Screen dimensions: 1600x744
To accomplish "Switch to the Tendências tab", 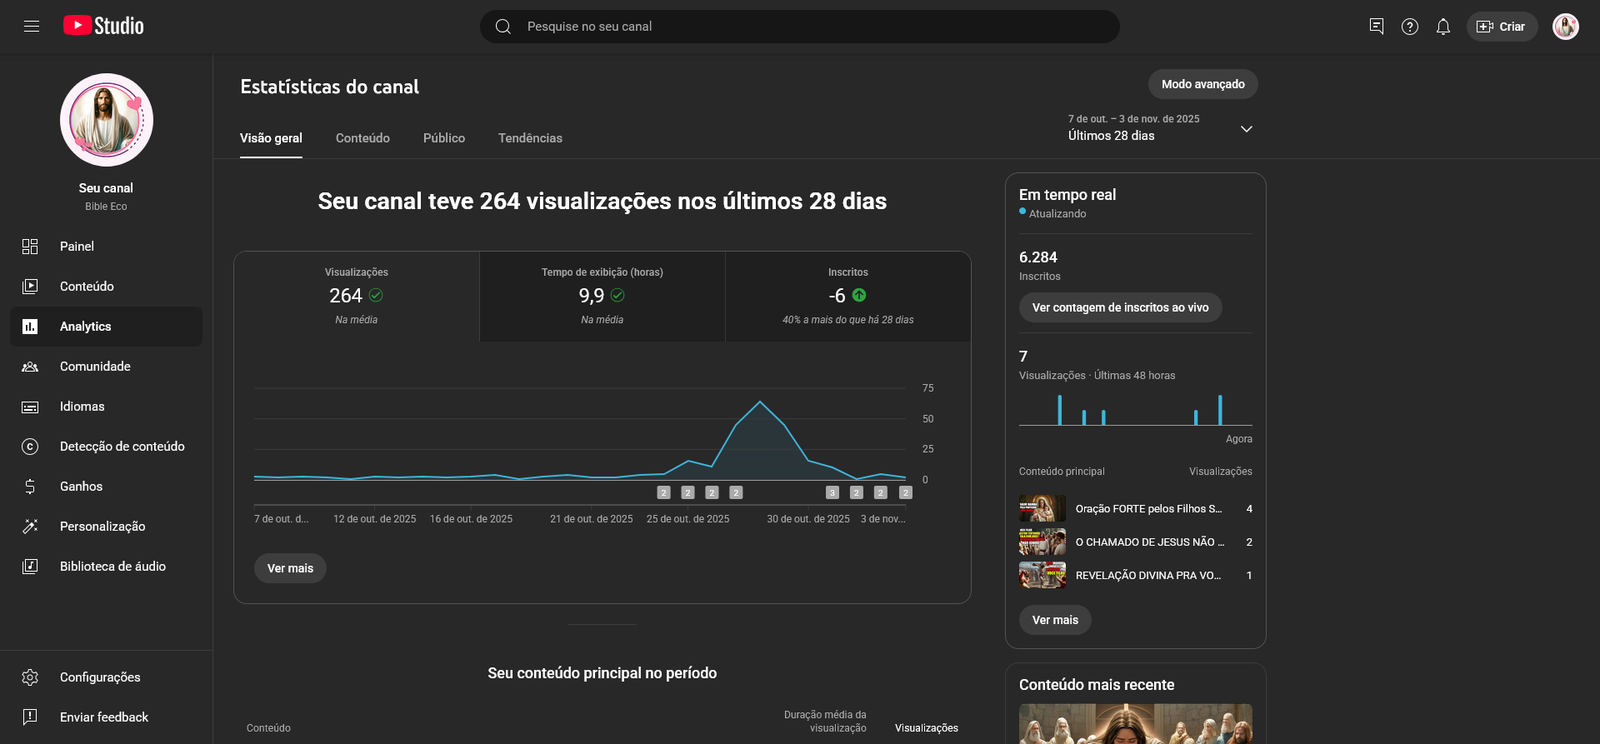I will tap(530, 138).
